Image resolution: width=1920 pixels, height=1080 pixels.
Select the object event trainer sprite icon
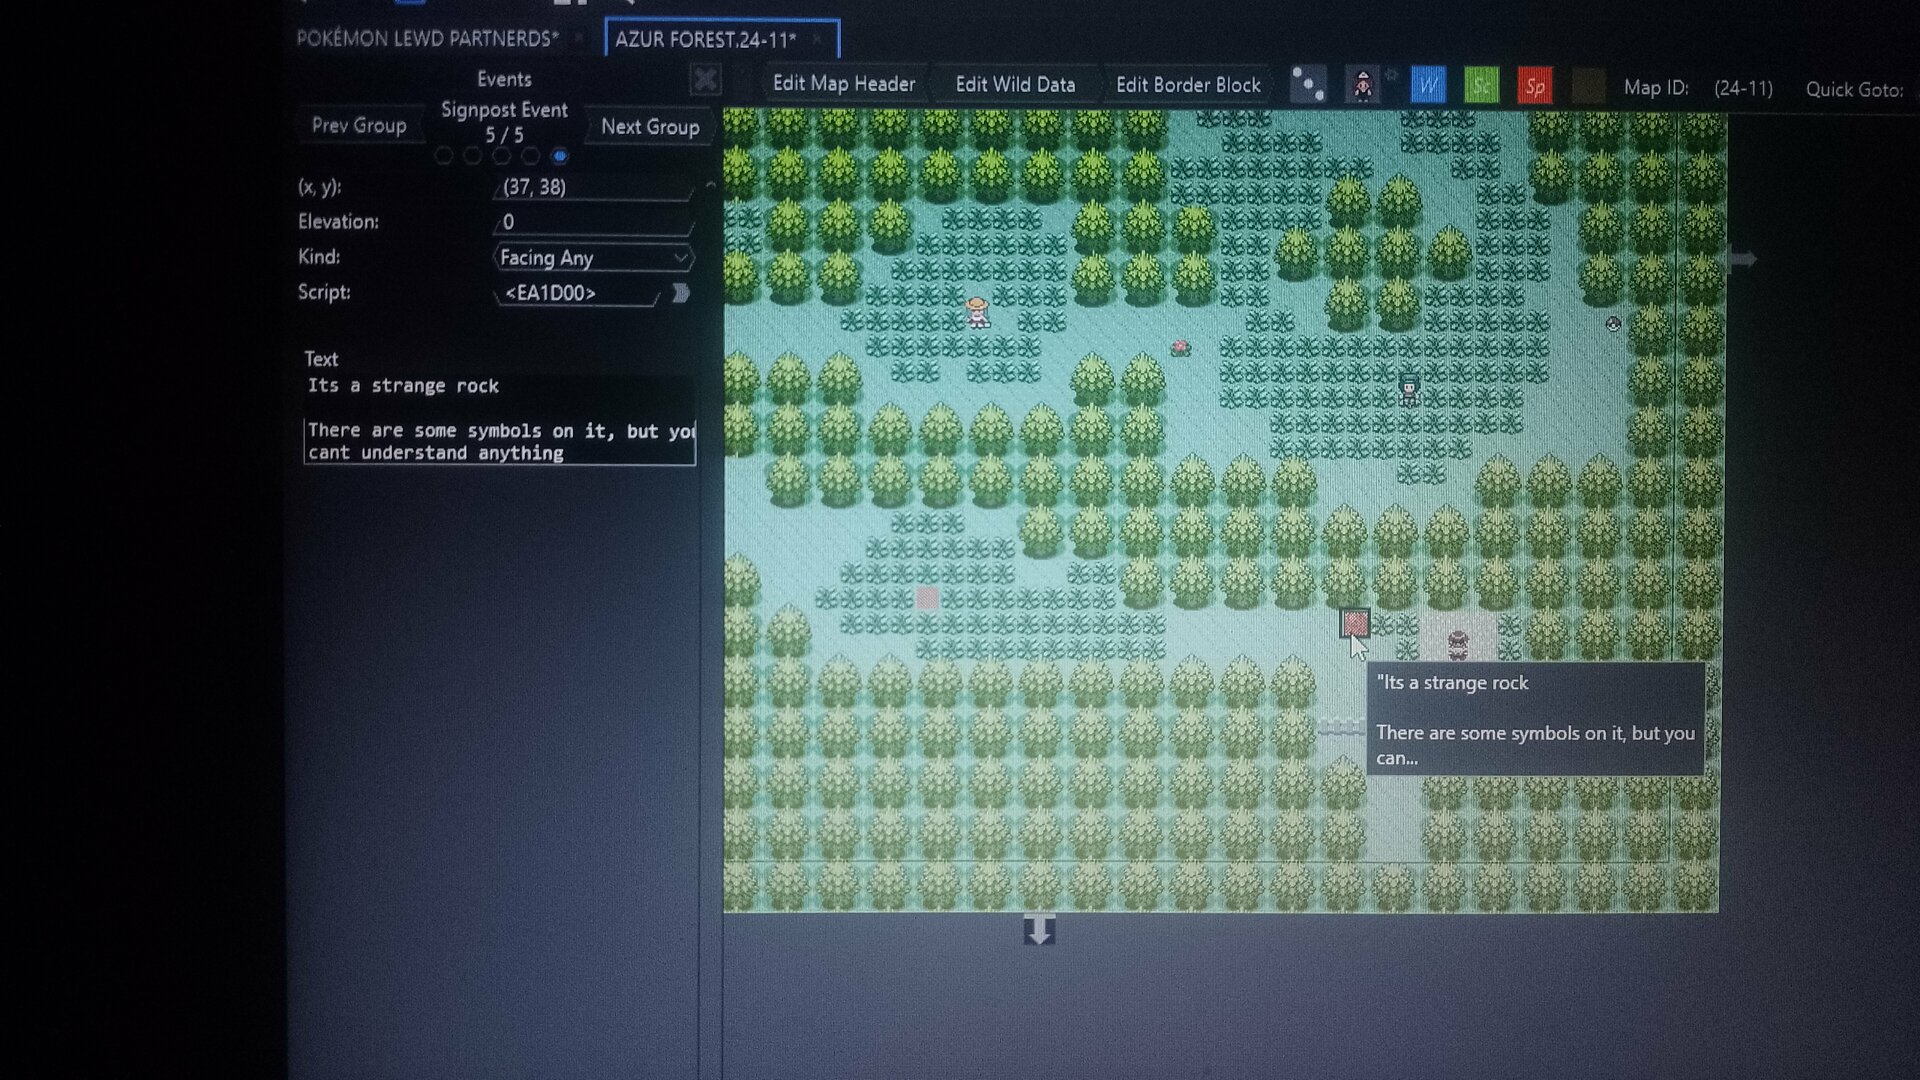pos(1362,86)
